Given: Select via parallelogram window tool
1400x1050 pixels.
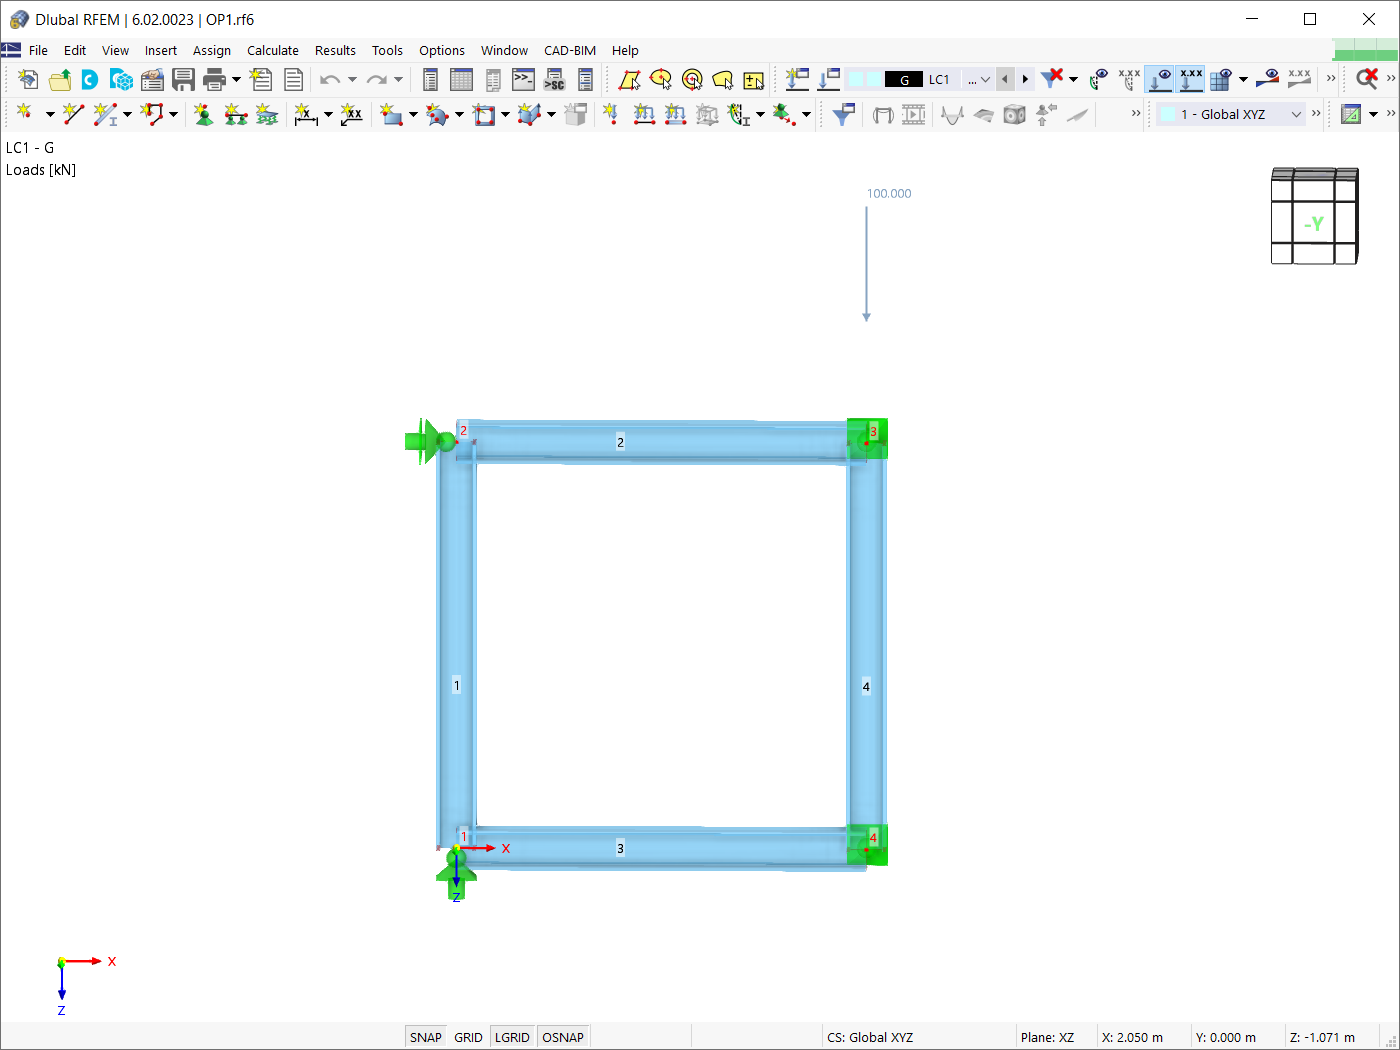Looking at the screenshot, I should tap(629, 80).
